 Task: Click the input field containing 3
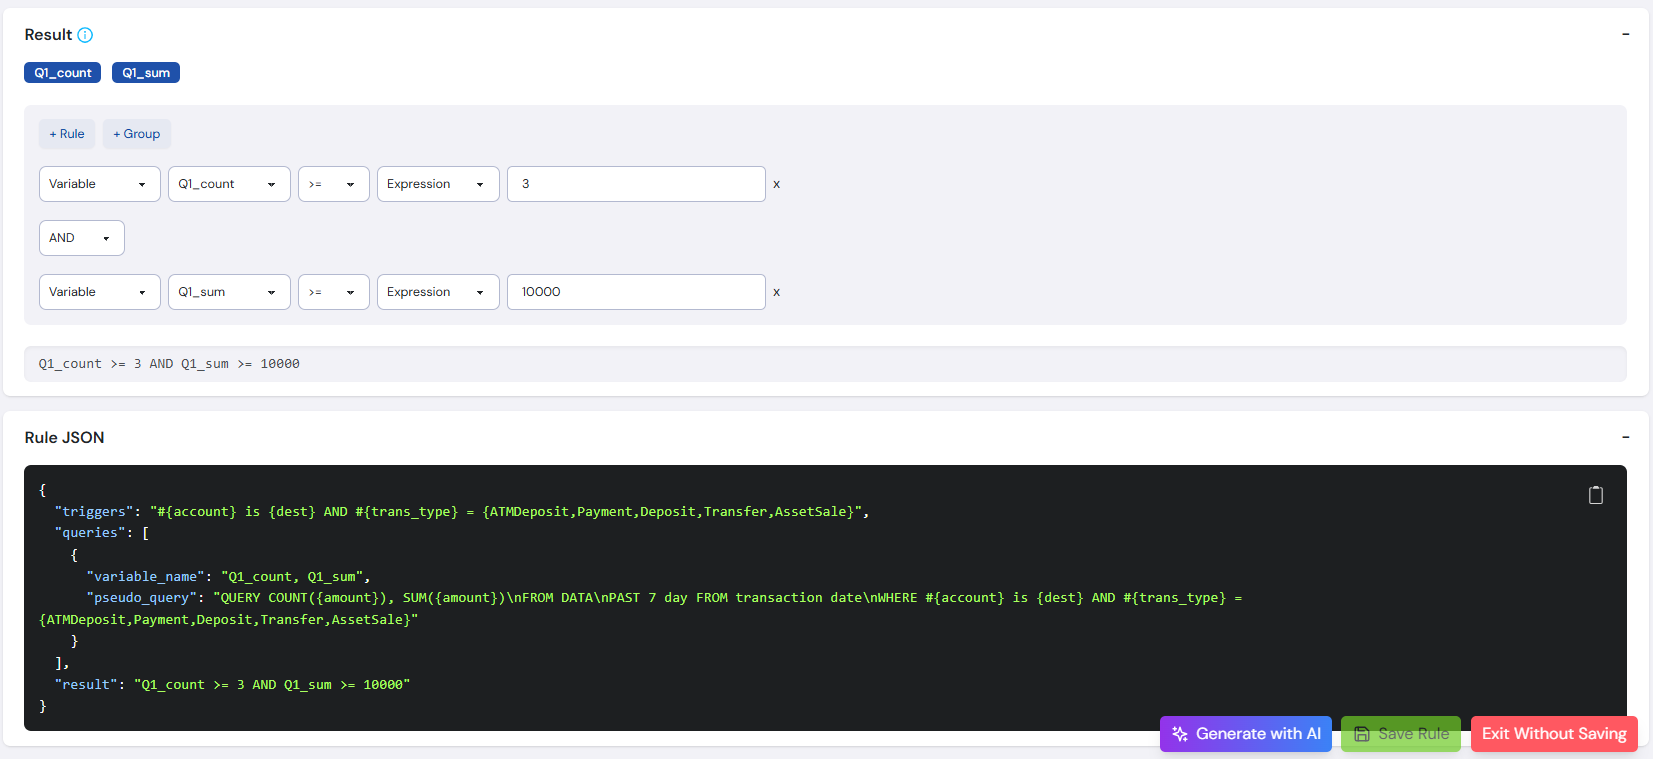[636, 184]
